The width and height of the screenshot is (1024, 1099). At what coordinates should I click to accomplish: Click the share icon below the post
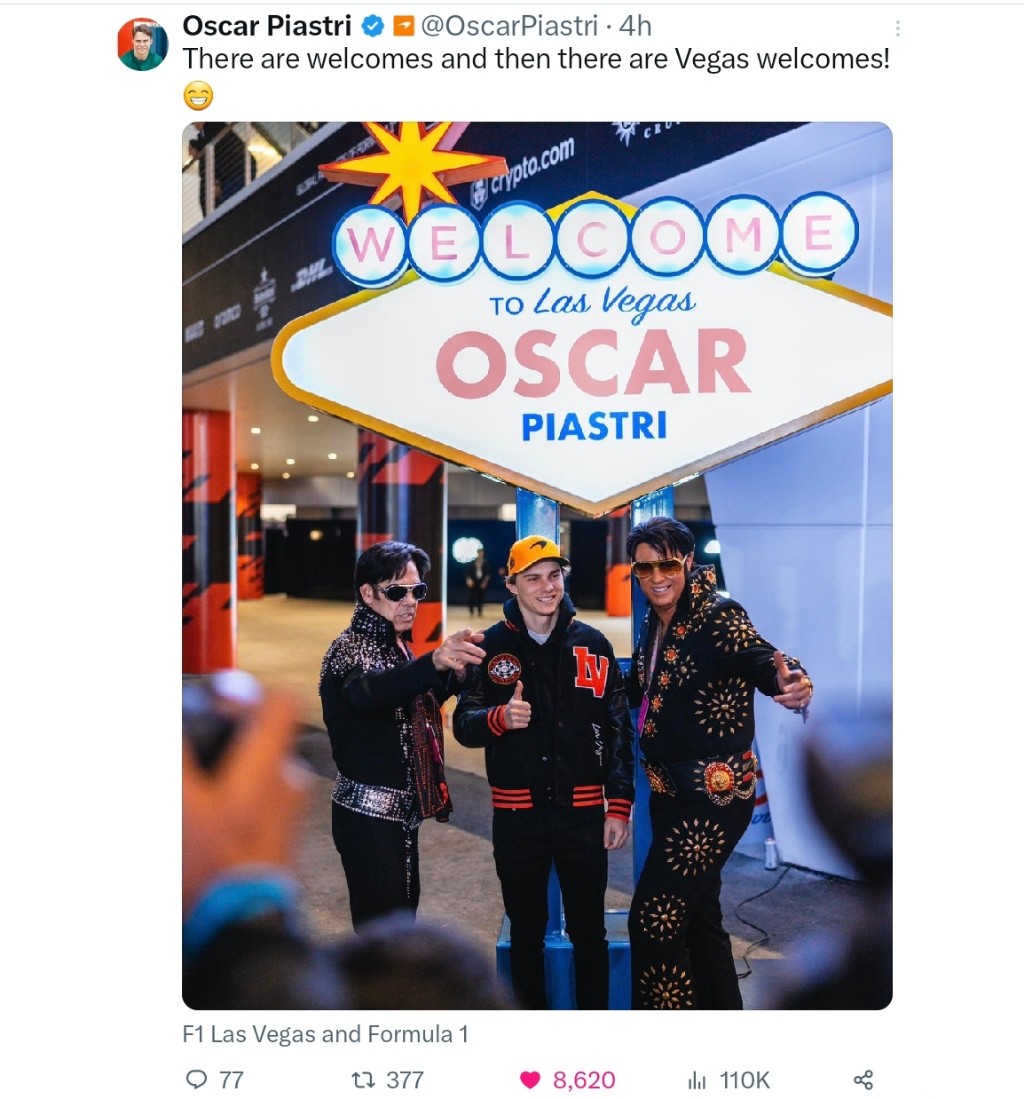click(863, 1079)
